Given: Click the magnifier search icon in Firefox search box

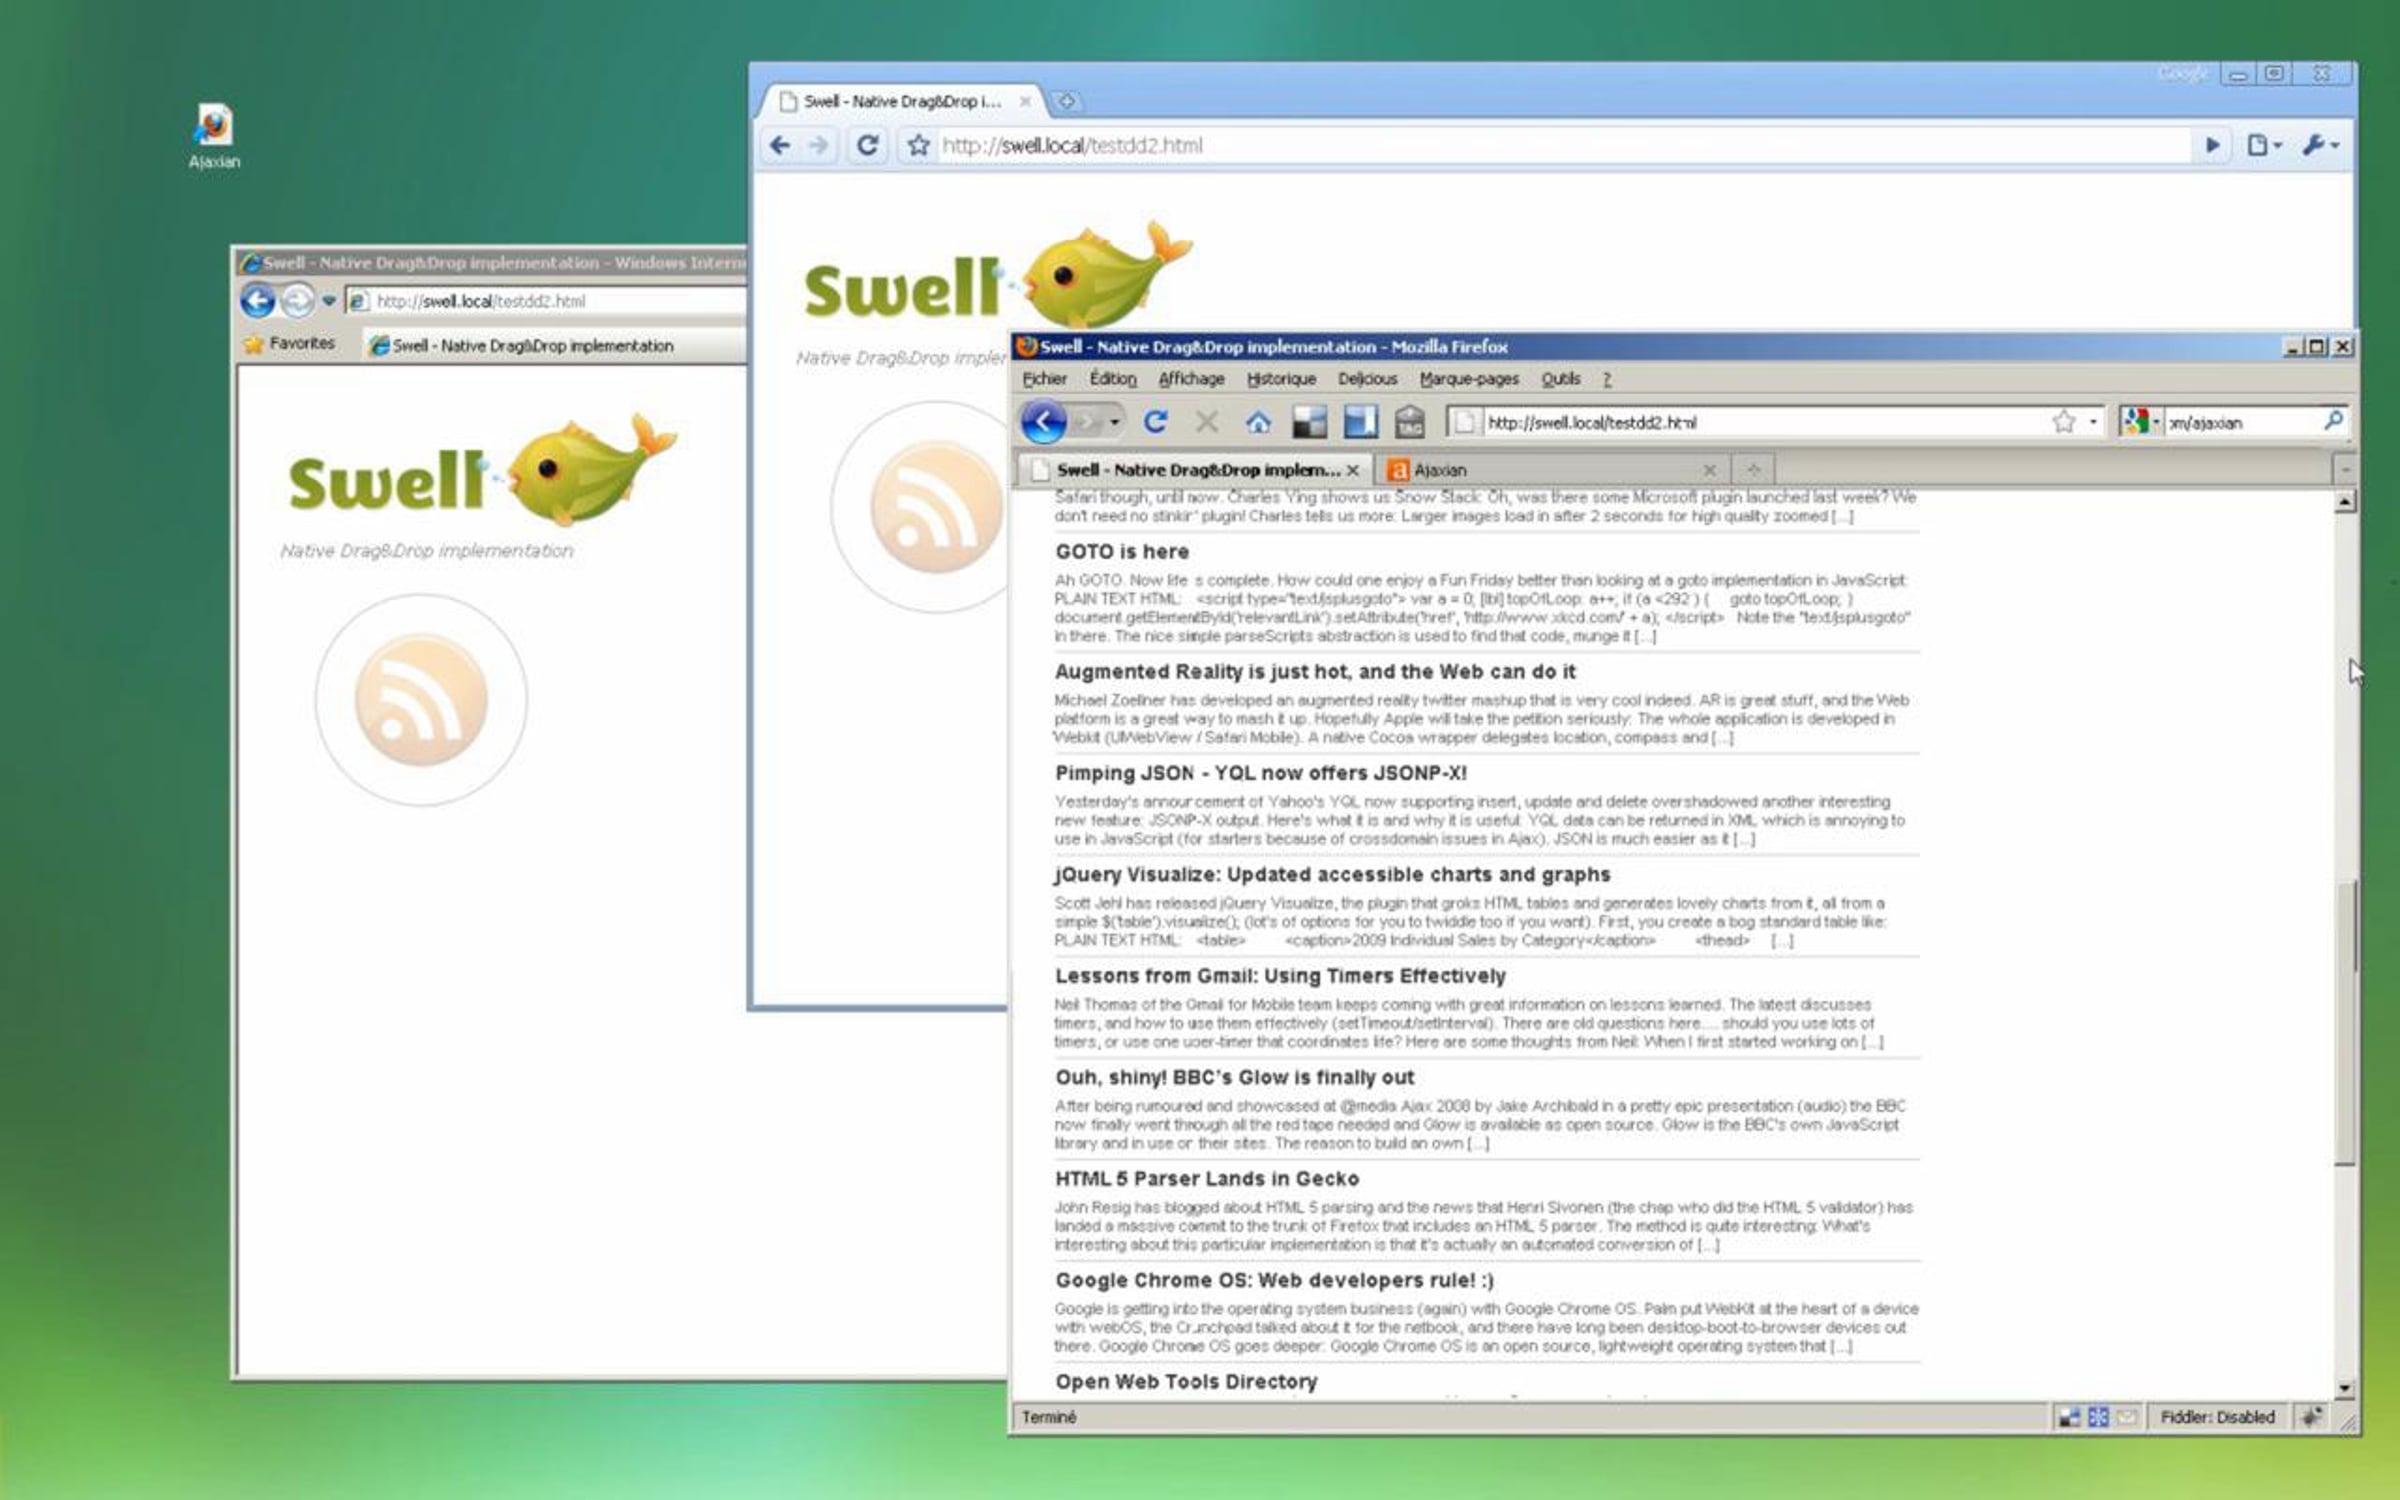Looking at the screenshot, I should coord(2333,421).
